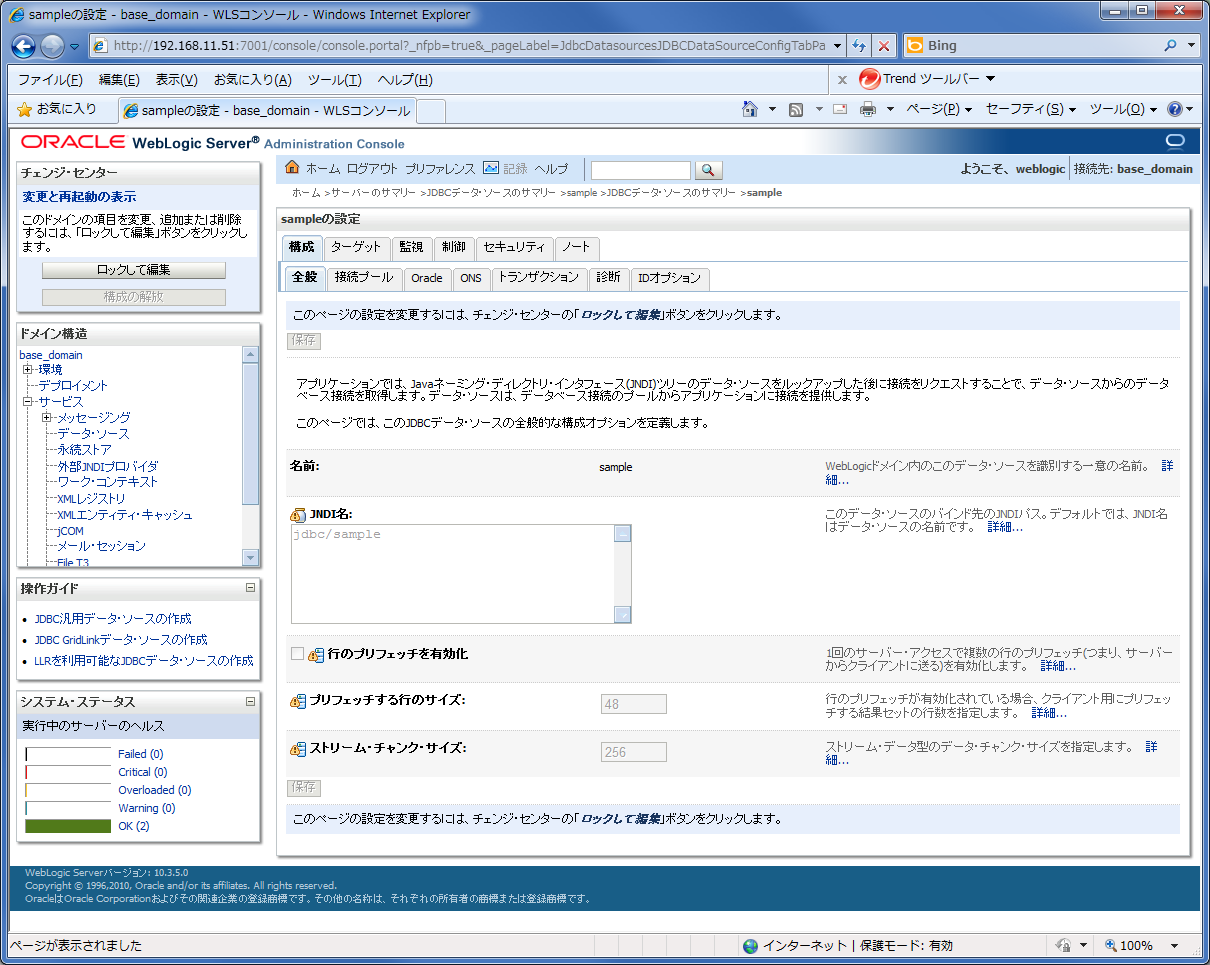Open the recent pages dropdown arrow
1210x965 pixels.
(75, 47)
